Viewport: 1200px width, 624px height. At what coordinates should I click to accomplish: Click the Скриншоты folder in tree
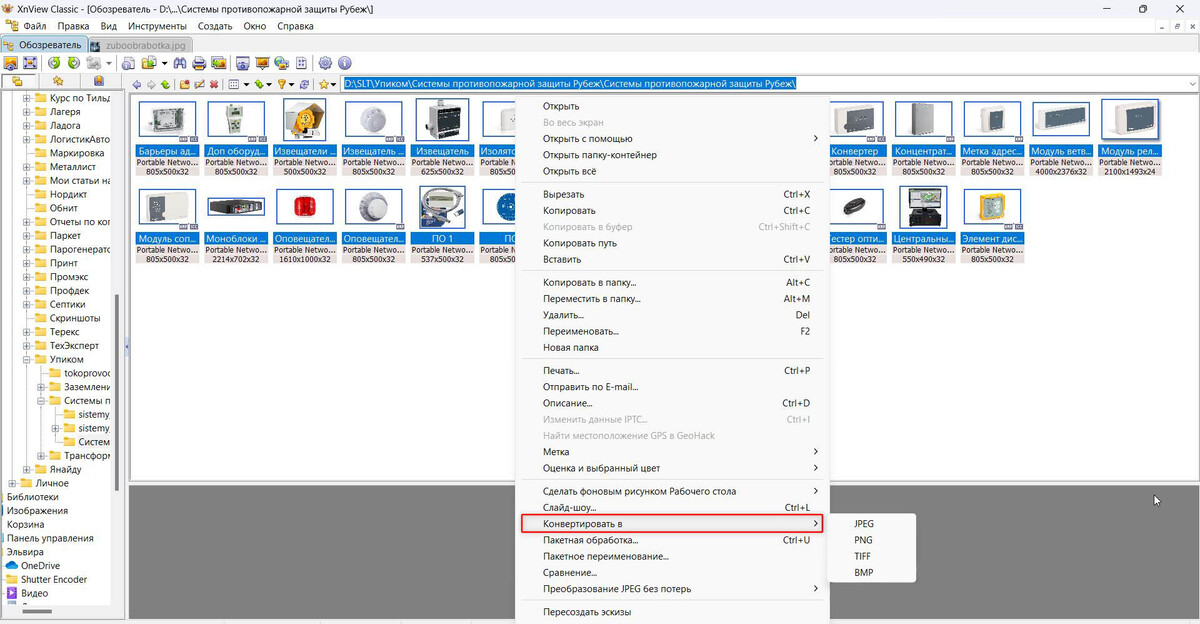pos(74,318)
